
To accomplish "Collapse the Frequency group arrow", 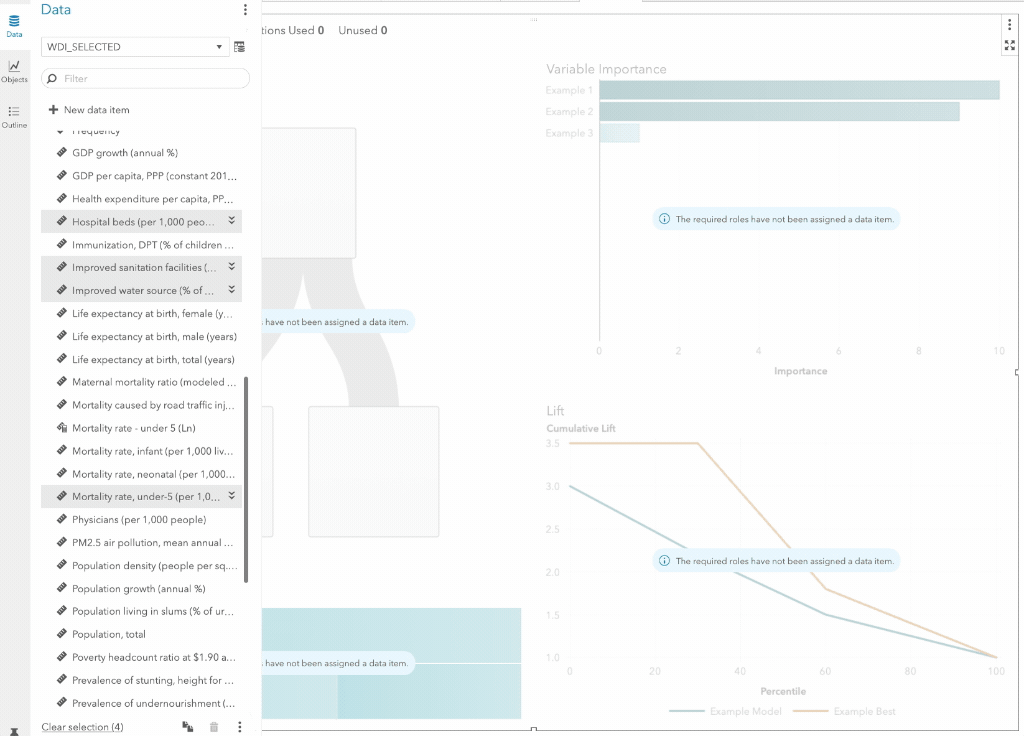I will 62,132.
